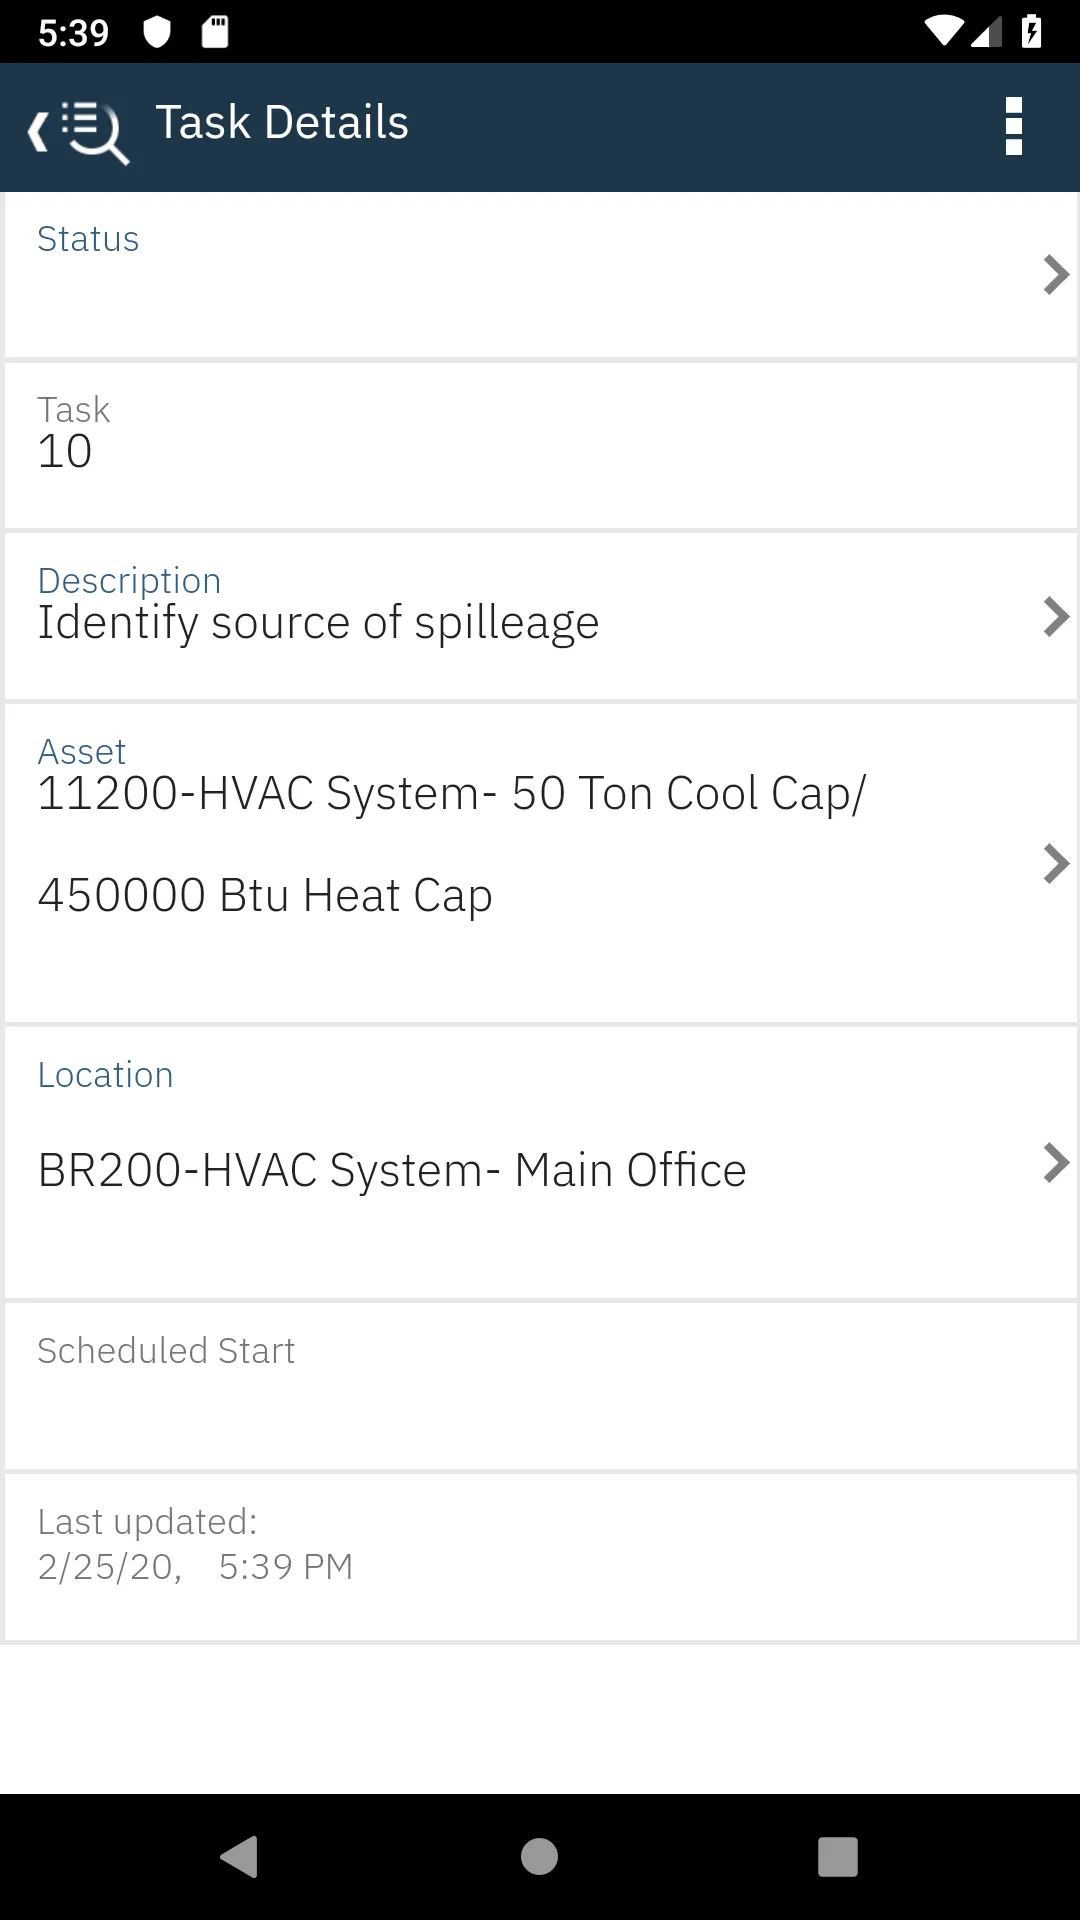Open the Location row chevron arrow
1080x1920 pixels.
click(1055, 1163)
